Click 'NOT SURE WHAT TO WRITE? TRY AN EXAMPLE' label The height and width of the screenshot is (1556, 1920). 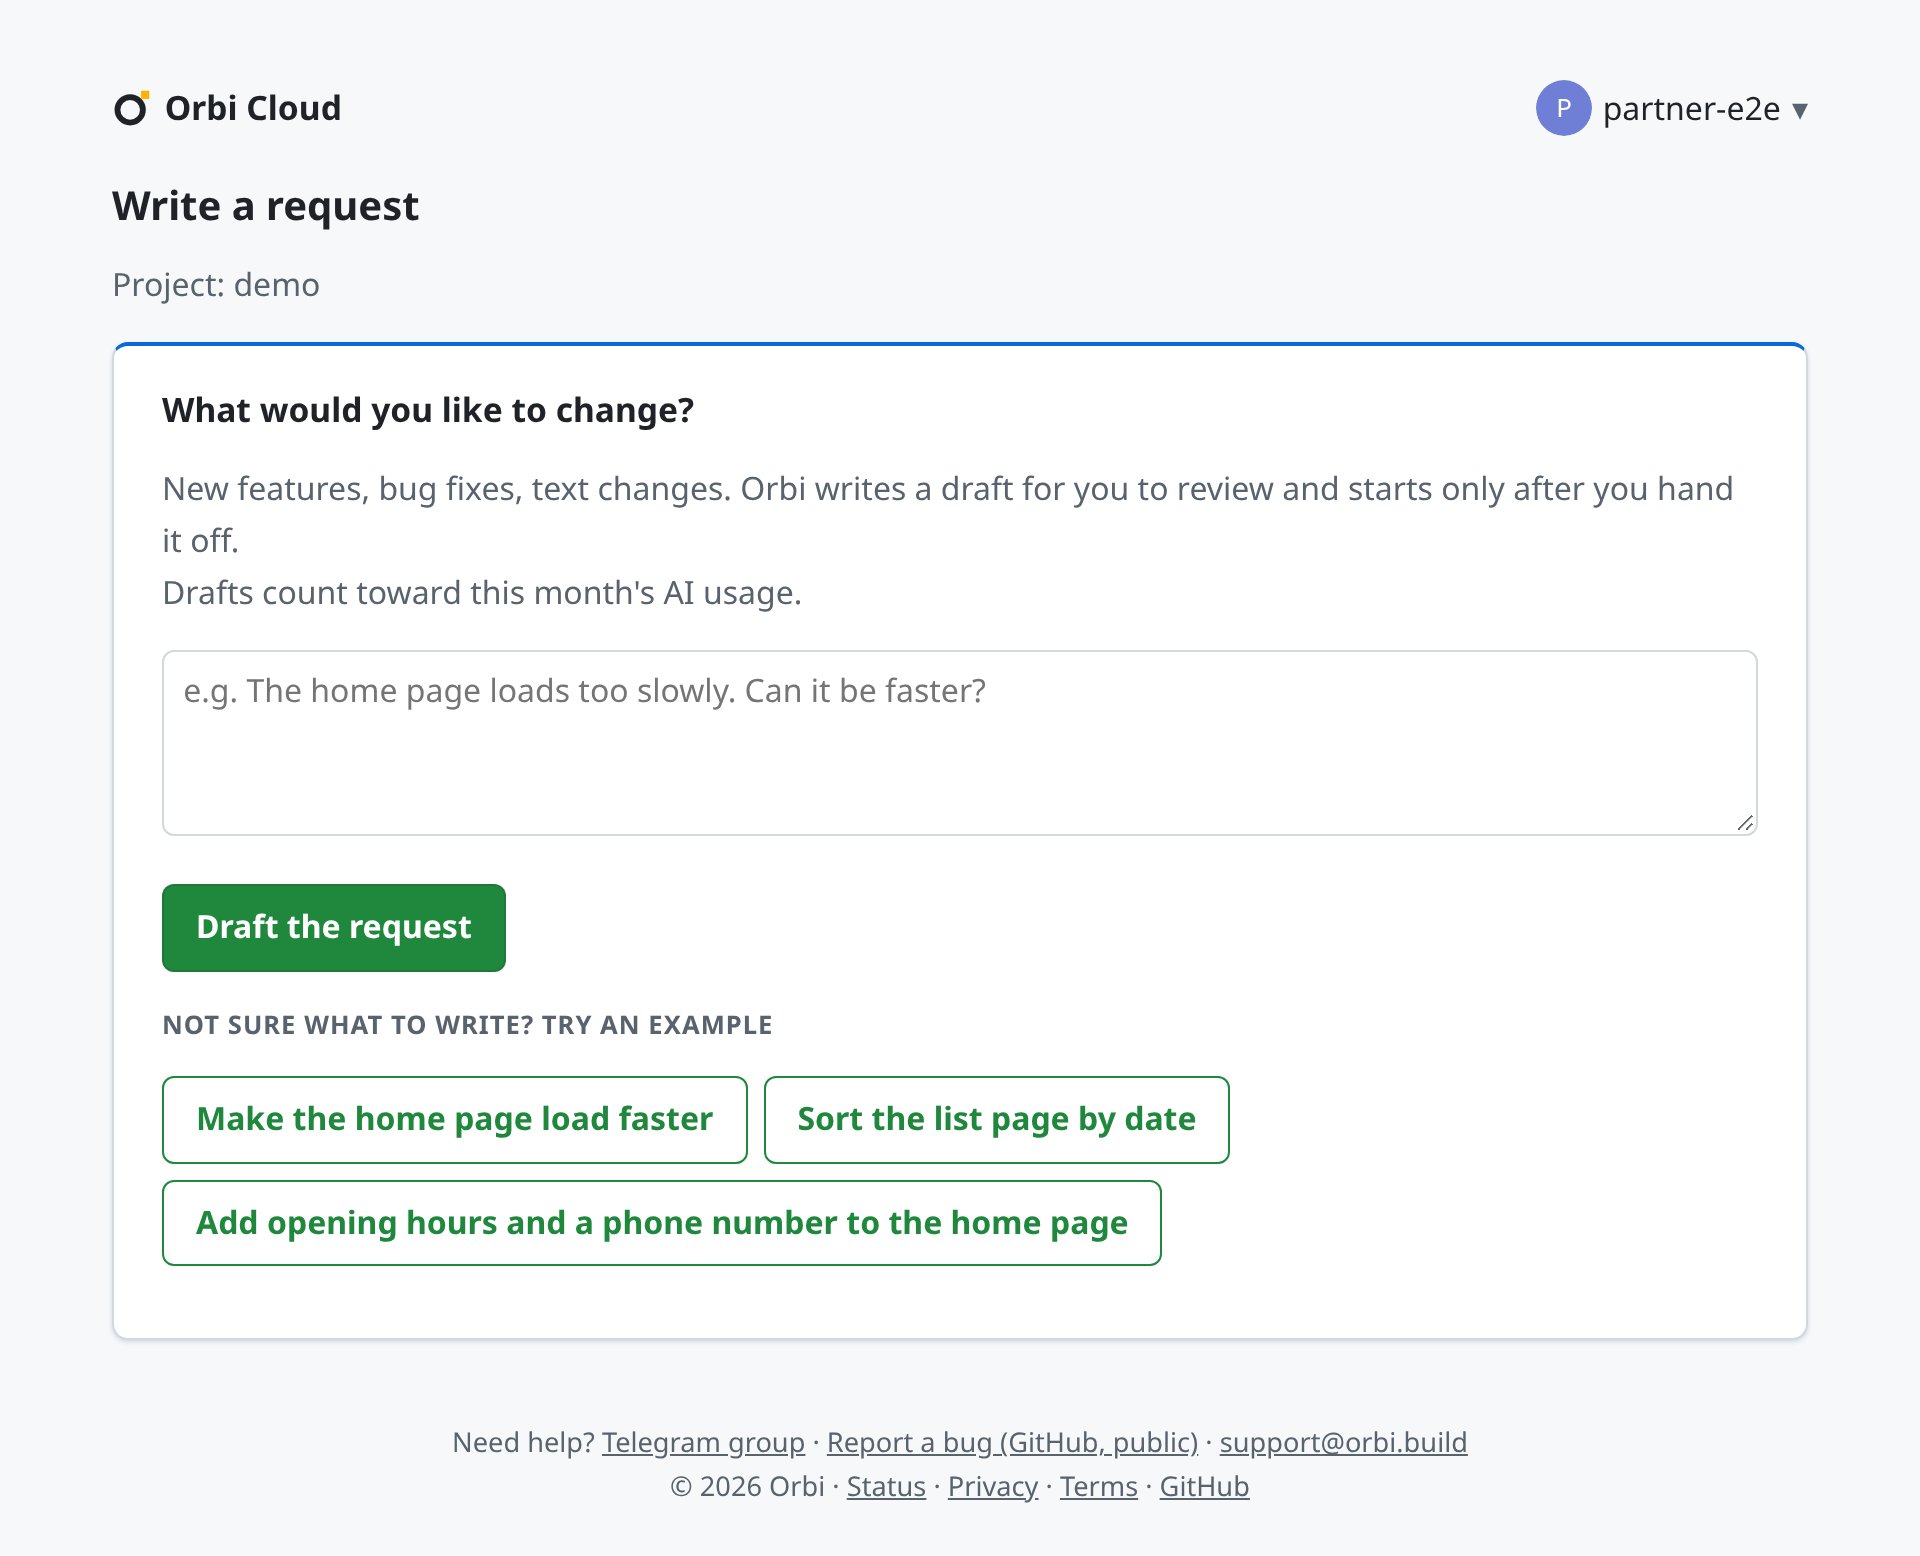coord(467,1025)
